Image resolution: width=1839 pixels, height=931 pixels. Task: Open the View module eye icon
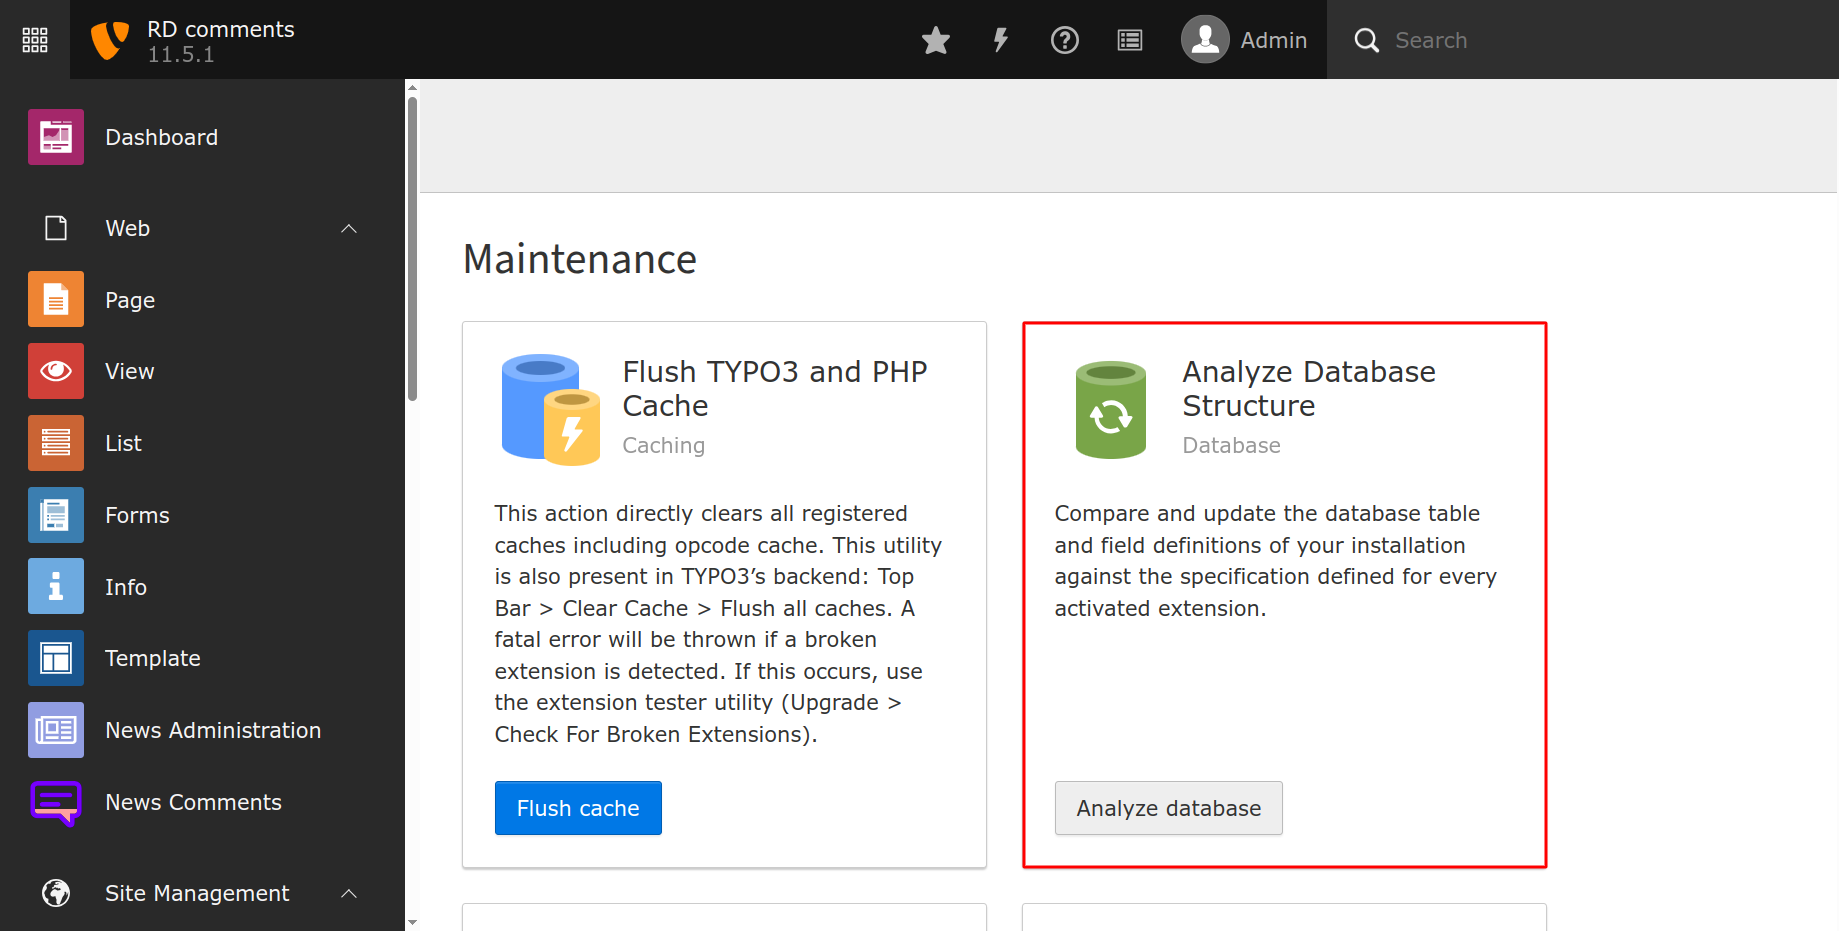55,370
